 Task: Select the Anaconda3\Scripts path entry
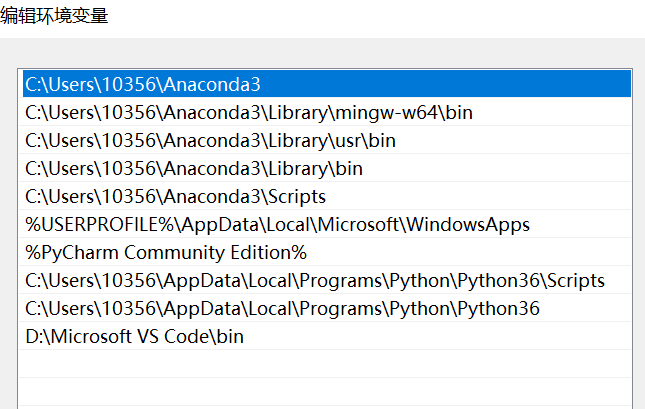[x=175, y=196]
